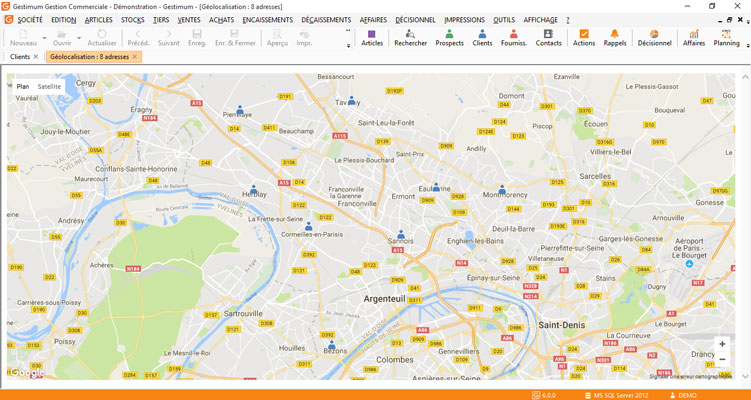Viewport: 751px width, 400px height.
Task: Open the IMPRESSIONS menu
Action: point(464,20)
